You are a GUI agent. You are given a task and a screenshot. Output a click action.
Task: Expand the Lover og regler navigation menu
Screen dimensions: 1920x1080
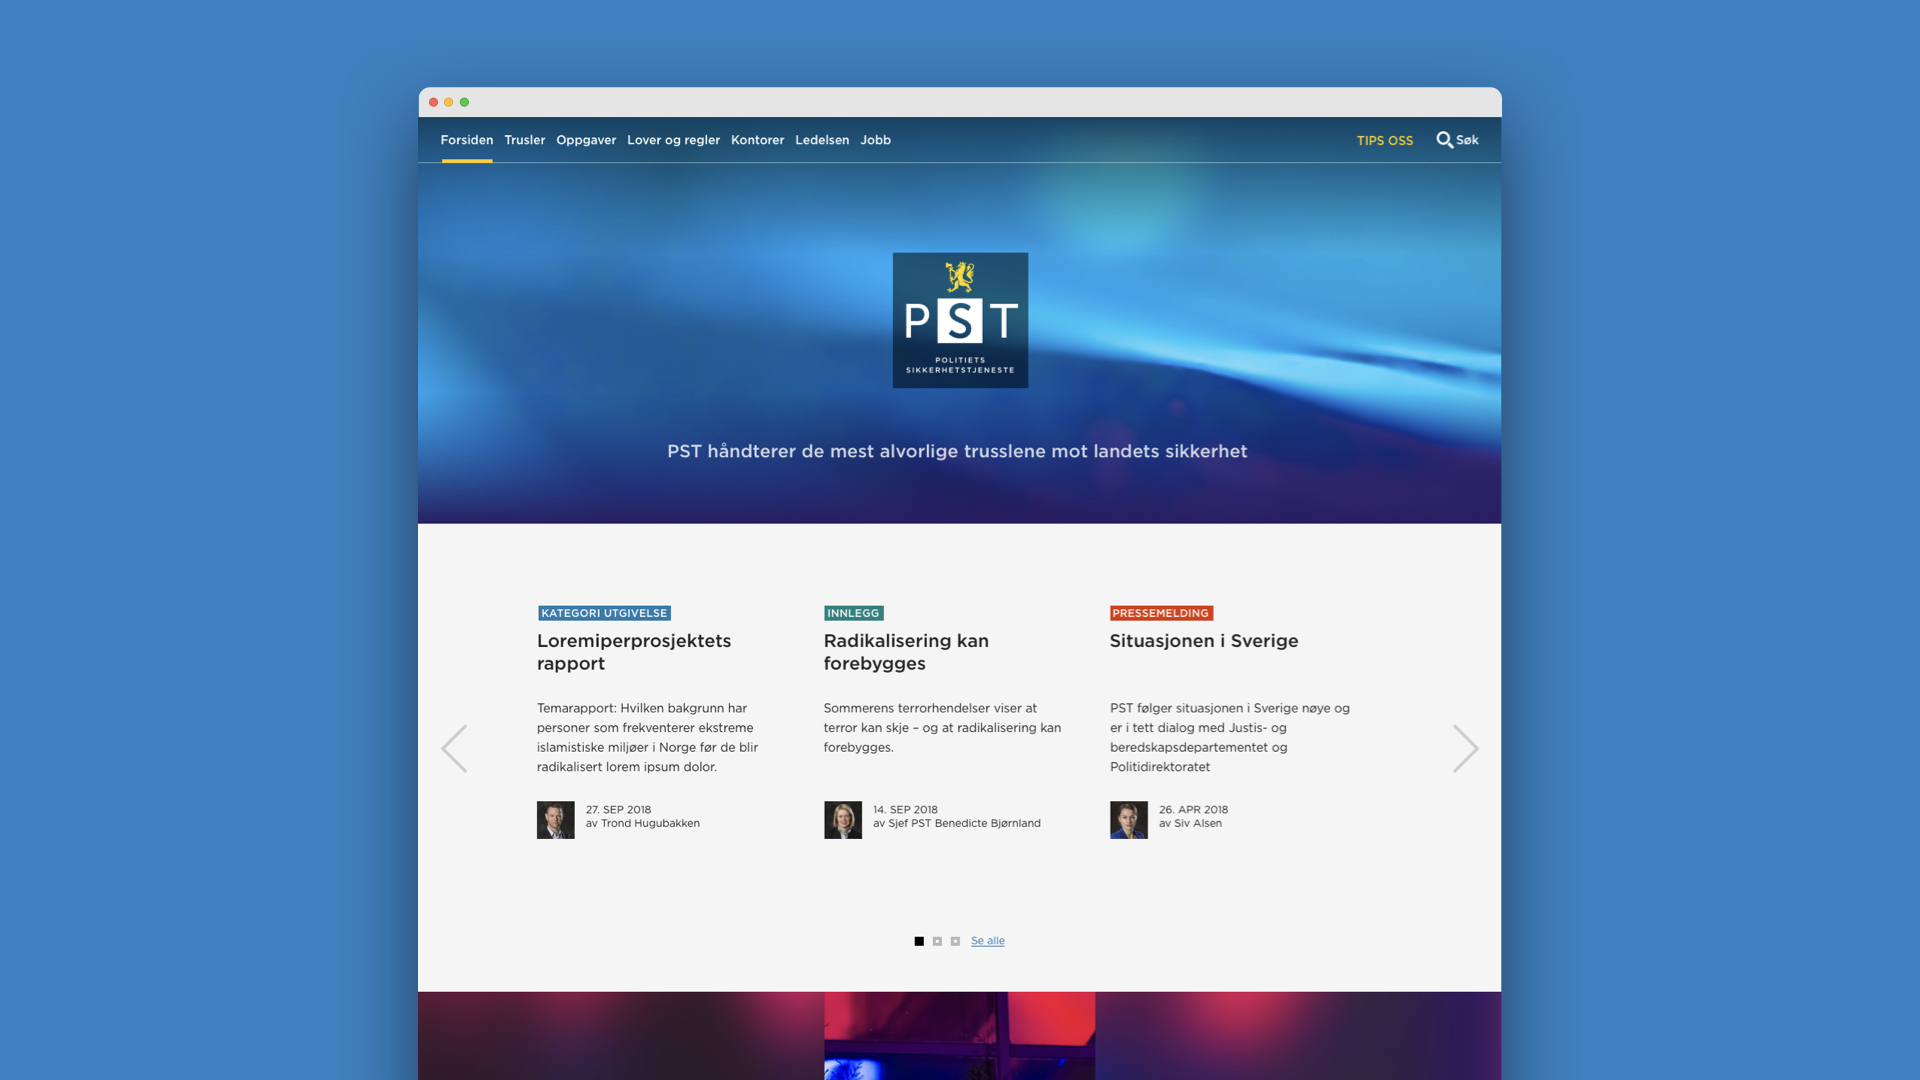673,138
